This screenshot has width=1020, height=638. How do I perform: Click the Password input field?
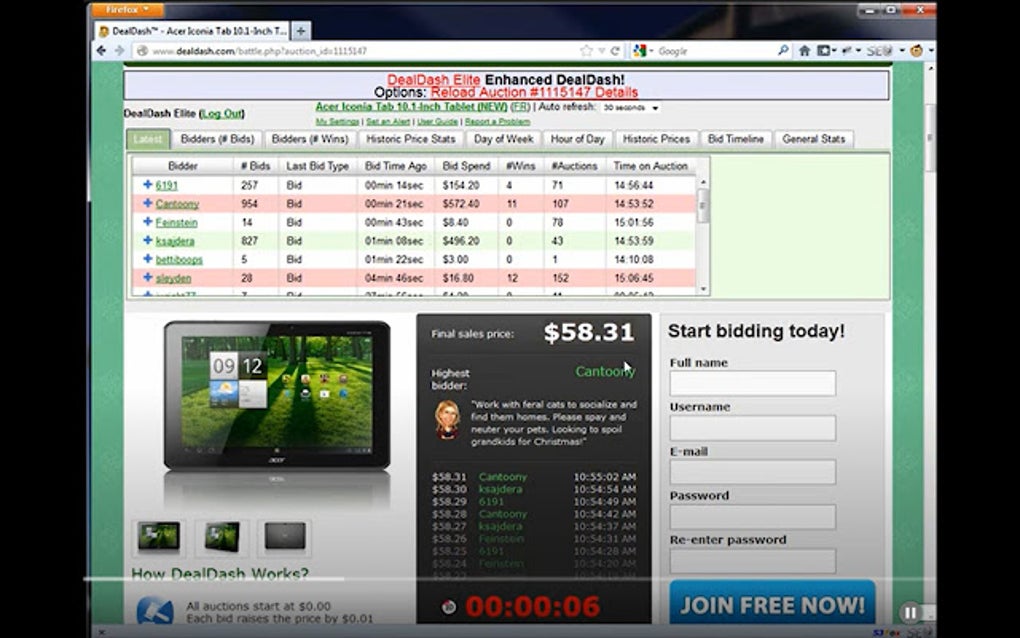(753, 517)
